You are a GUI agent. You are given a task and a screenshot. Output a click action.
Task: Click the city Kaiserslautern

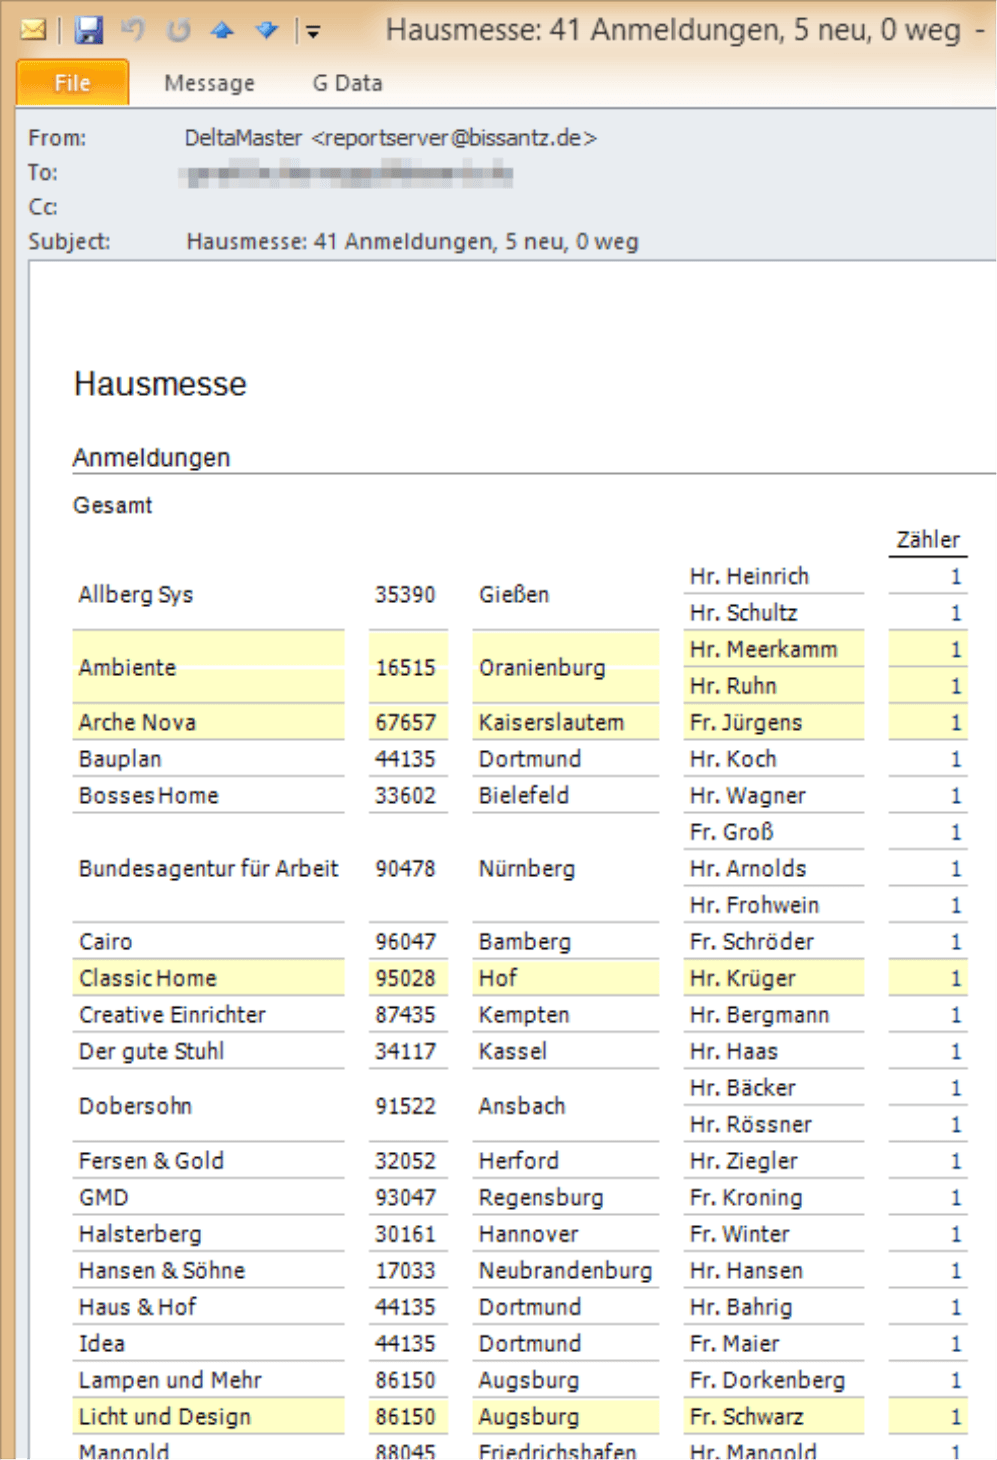(551, 722)
